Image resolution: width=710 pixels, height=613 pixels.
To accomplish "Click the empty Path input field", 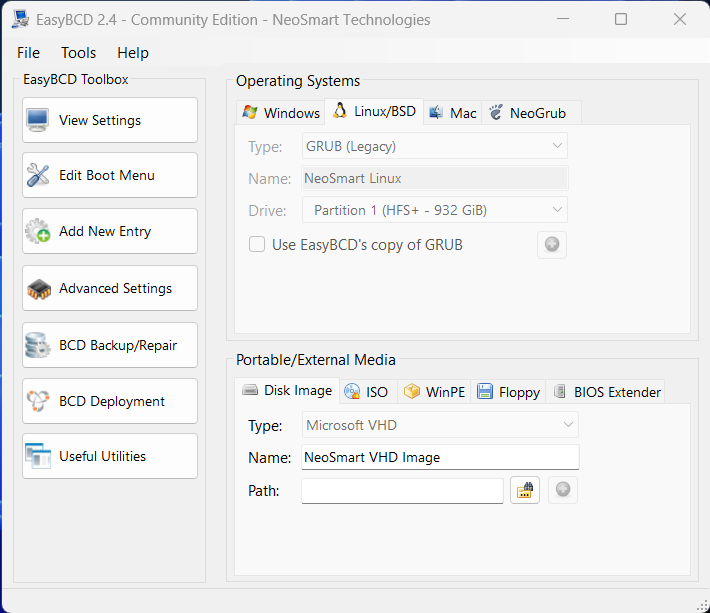I will 403,490.
